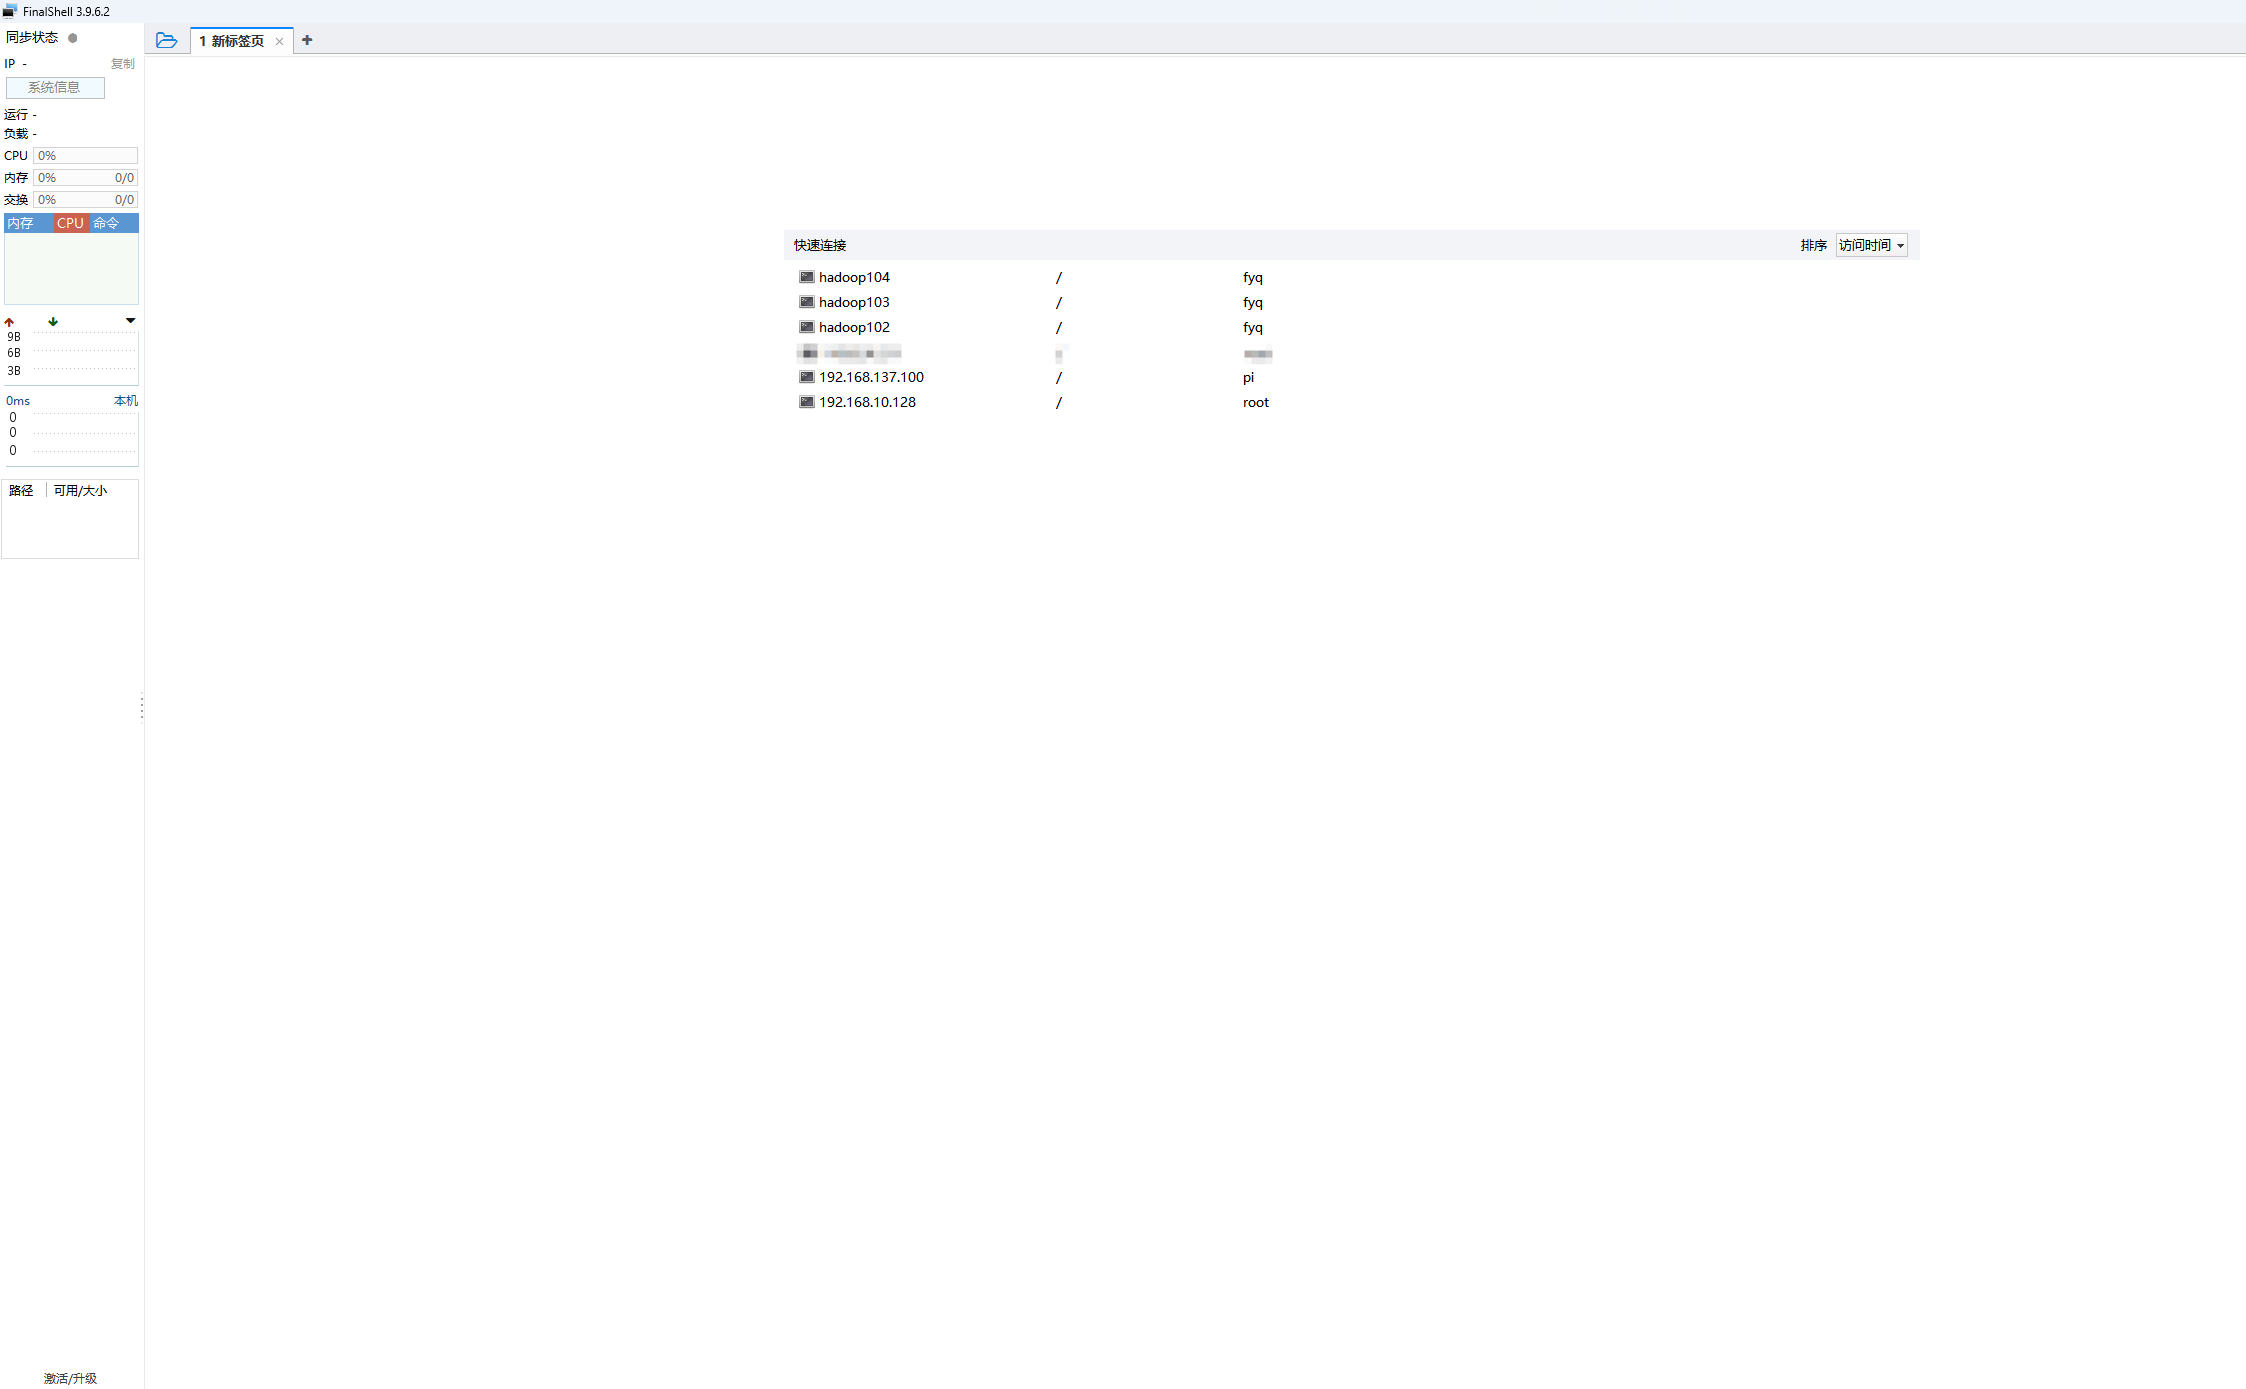Open the connection manager folder icon
Screen dimensions: 2246x1389
pos(167,40)
